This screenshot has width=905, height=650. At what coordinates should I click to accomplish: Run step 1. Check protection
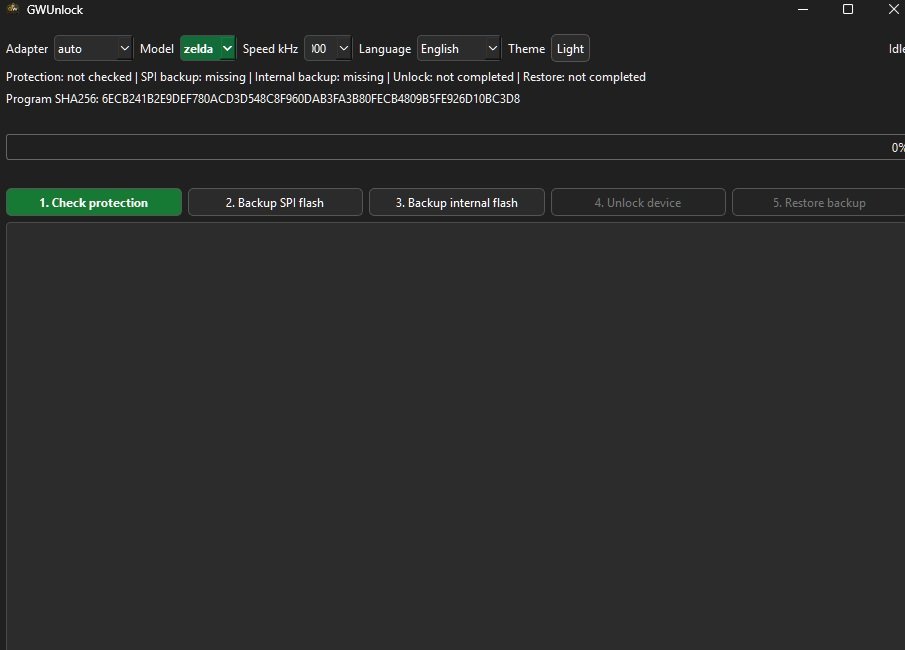94,203
